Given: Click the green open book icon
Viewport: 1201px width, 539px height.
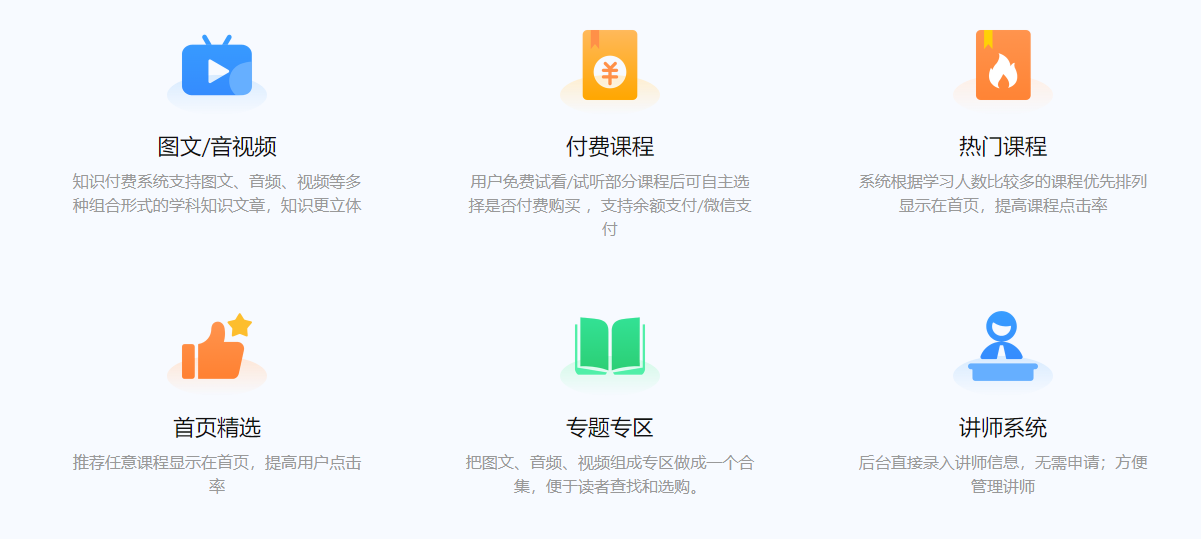Looking at the screenshot, I should coord(609,345).
